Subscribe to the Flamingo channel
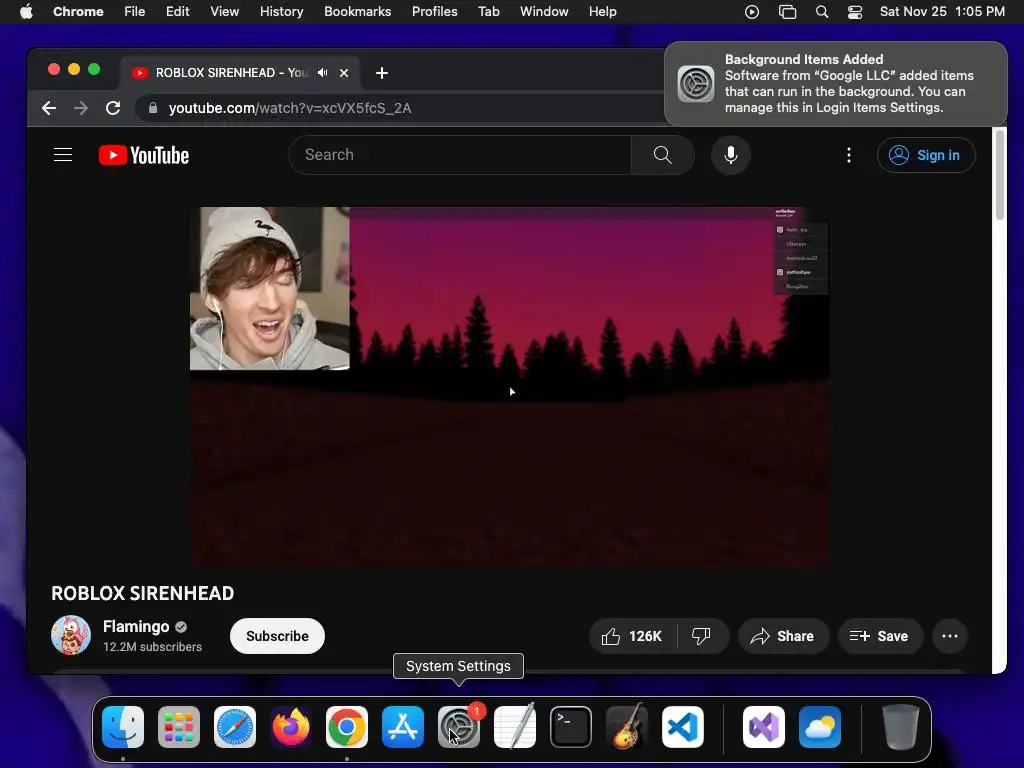 coord(277,636)
